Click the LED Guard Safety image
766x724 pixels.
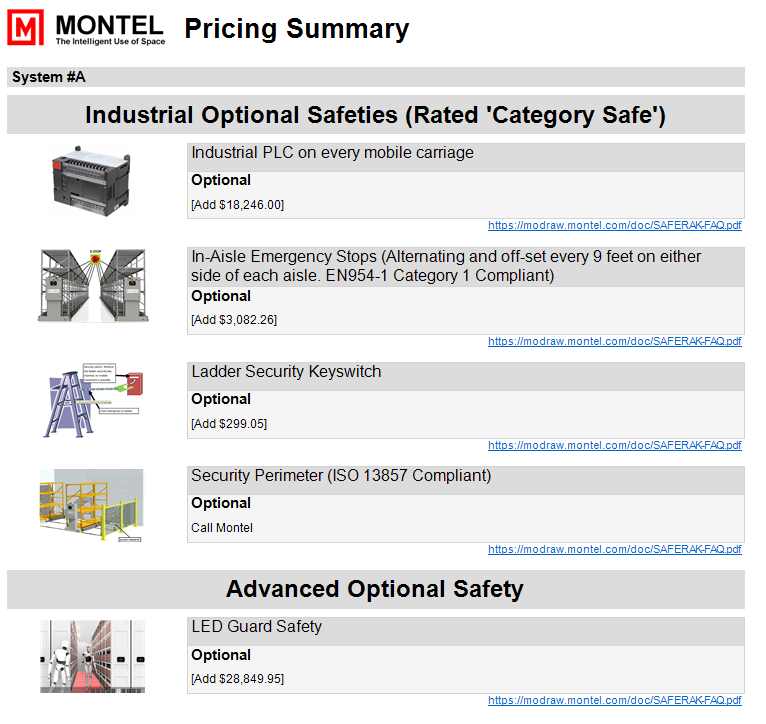point(92,656)
